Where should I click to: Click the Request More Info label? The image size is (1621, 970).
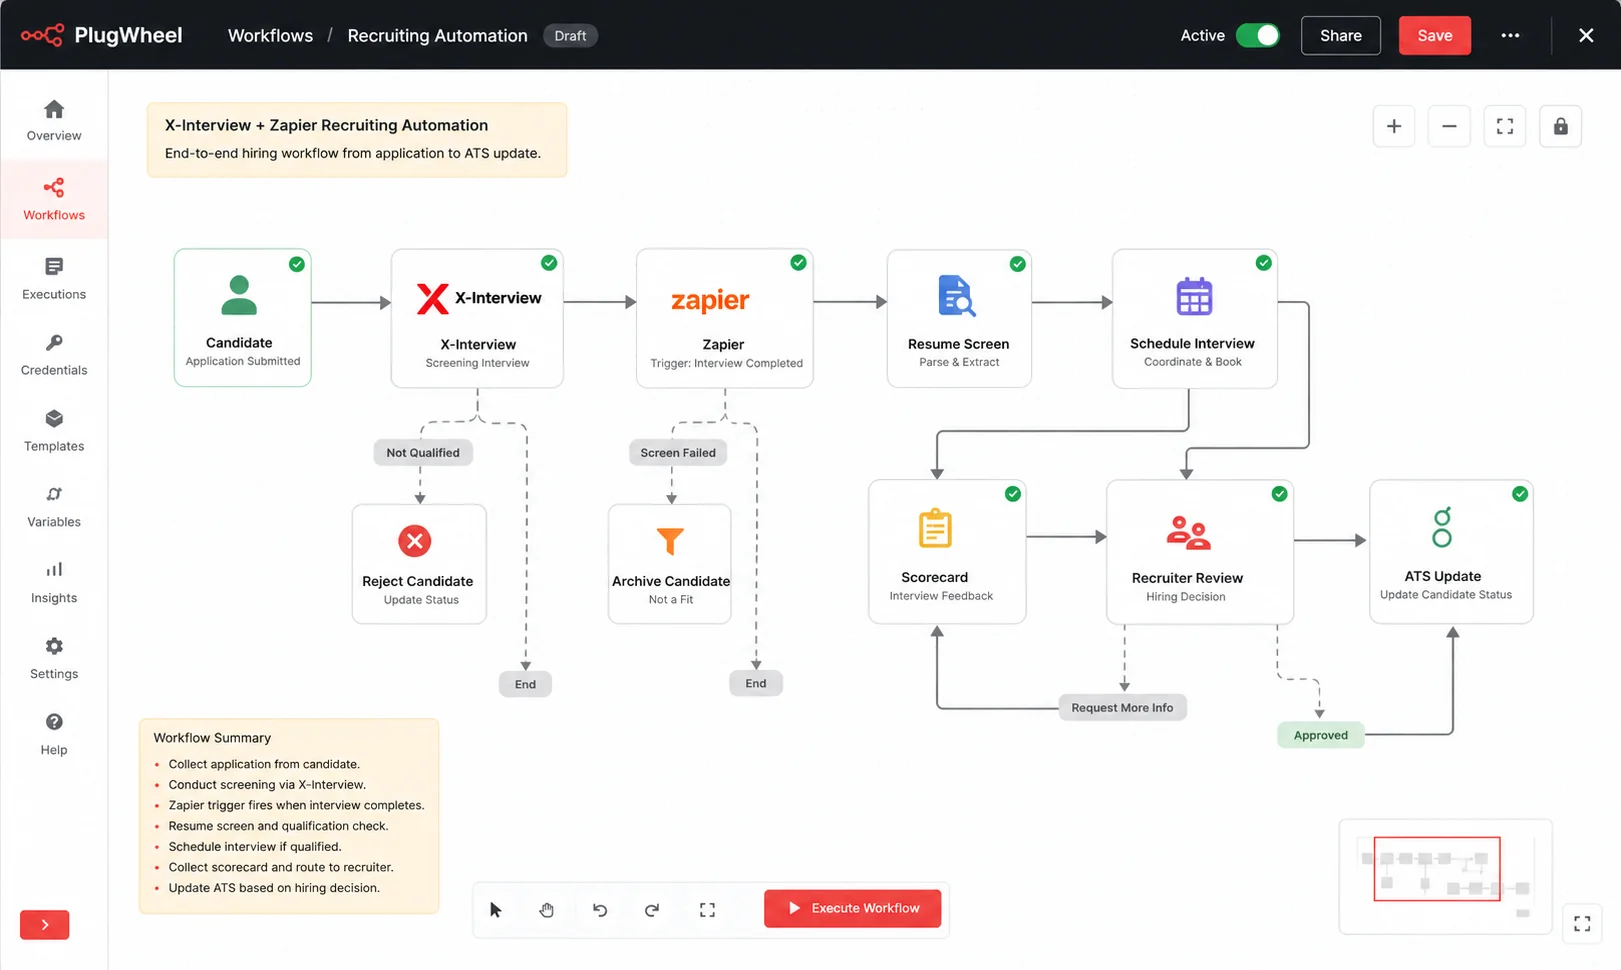(x=1122, y=708)
